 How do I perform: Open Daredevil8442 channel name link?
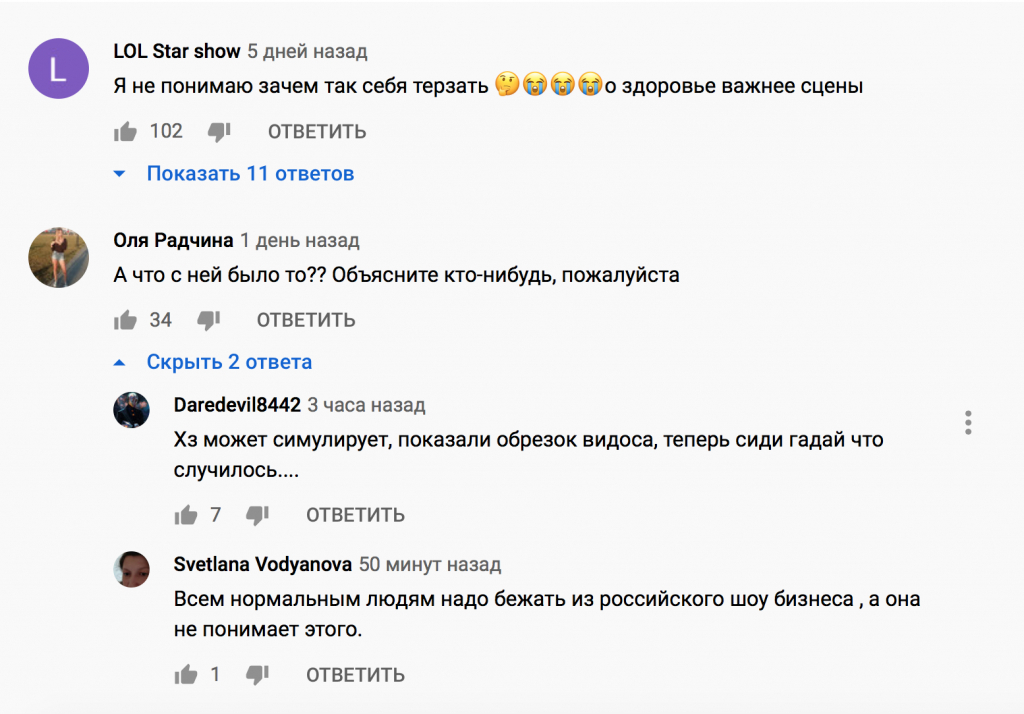click(237, 405)
